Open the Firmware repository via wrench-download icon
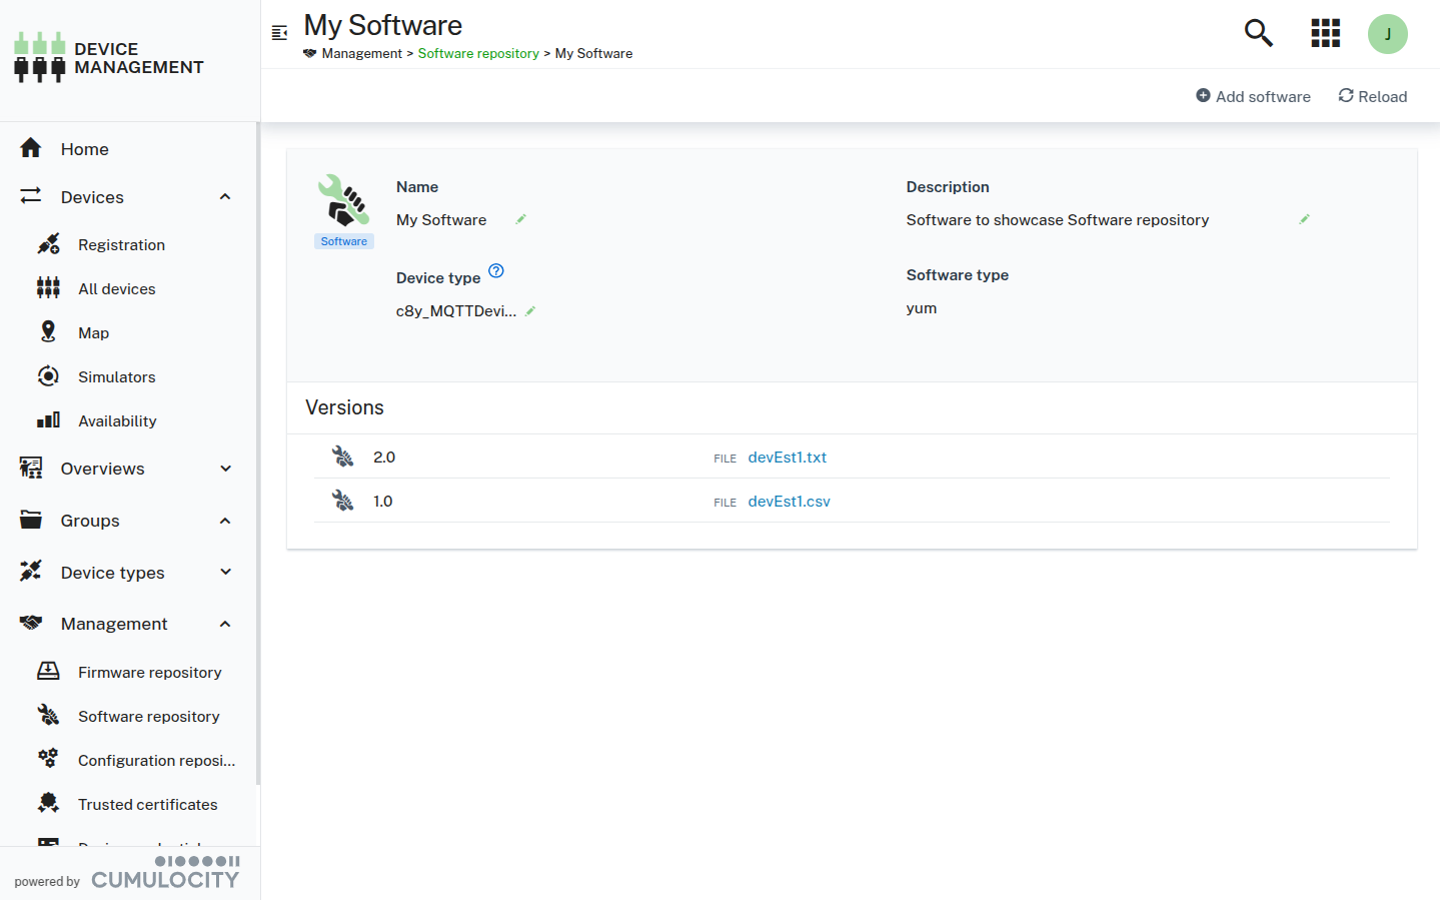 click(48, 671)
